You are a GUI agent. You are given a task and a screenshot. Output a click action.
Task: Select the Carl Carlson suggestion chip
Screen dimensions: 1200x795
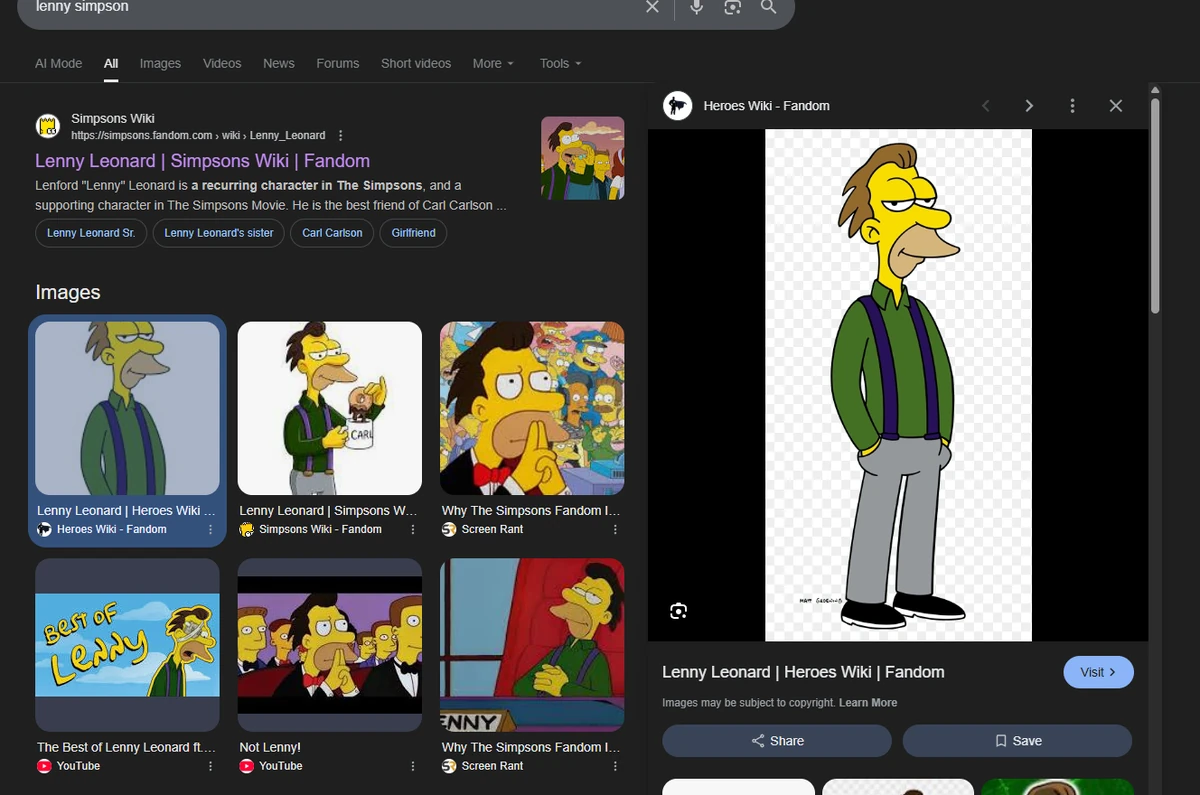[331, 232]
